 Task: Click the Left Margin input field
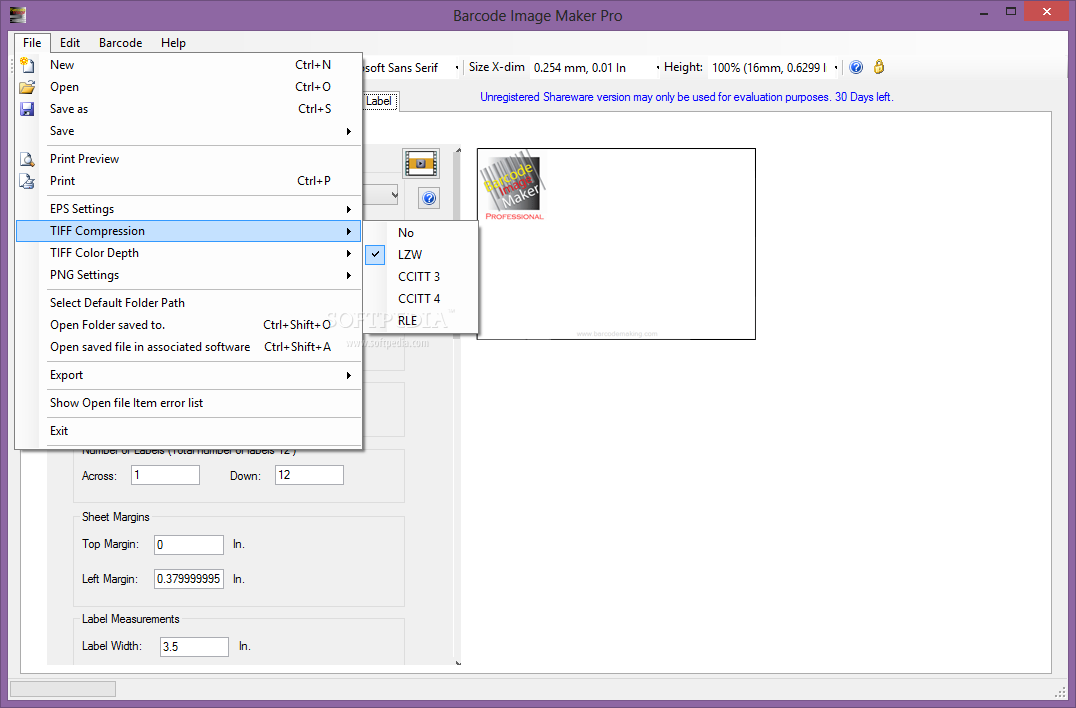pos(189,579)
